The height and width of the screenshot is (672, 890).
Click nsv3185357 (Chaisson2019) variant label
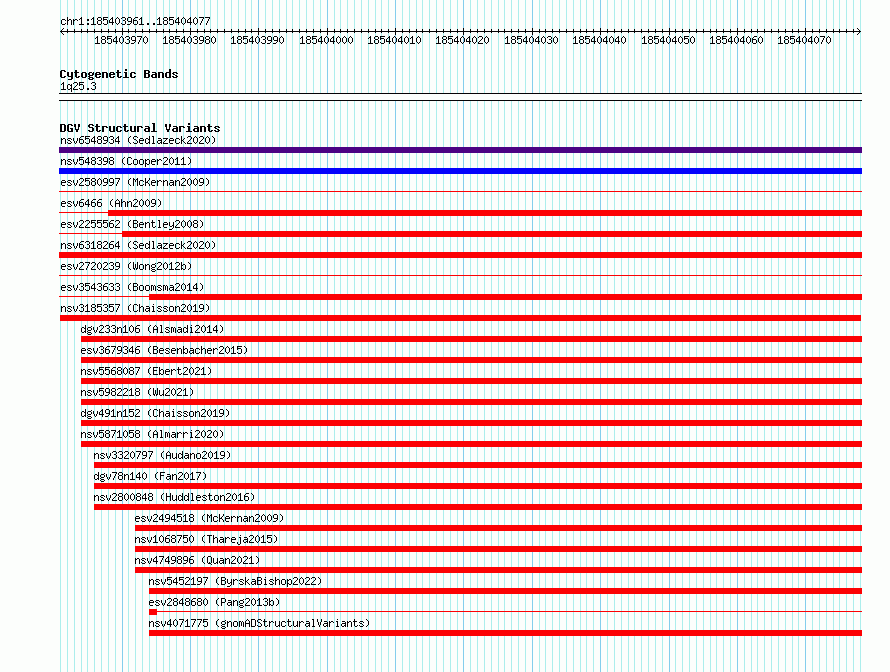(135, 308)
